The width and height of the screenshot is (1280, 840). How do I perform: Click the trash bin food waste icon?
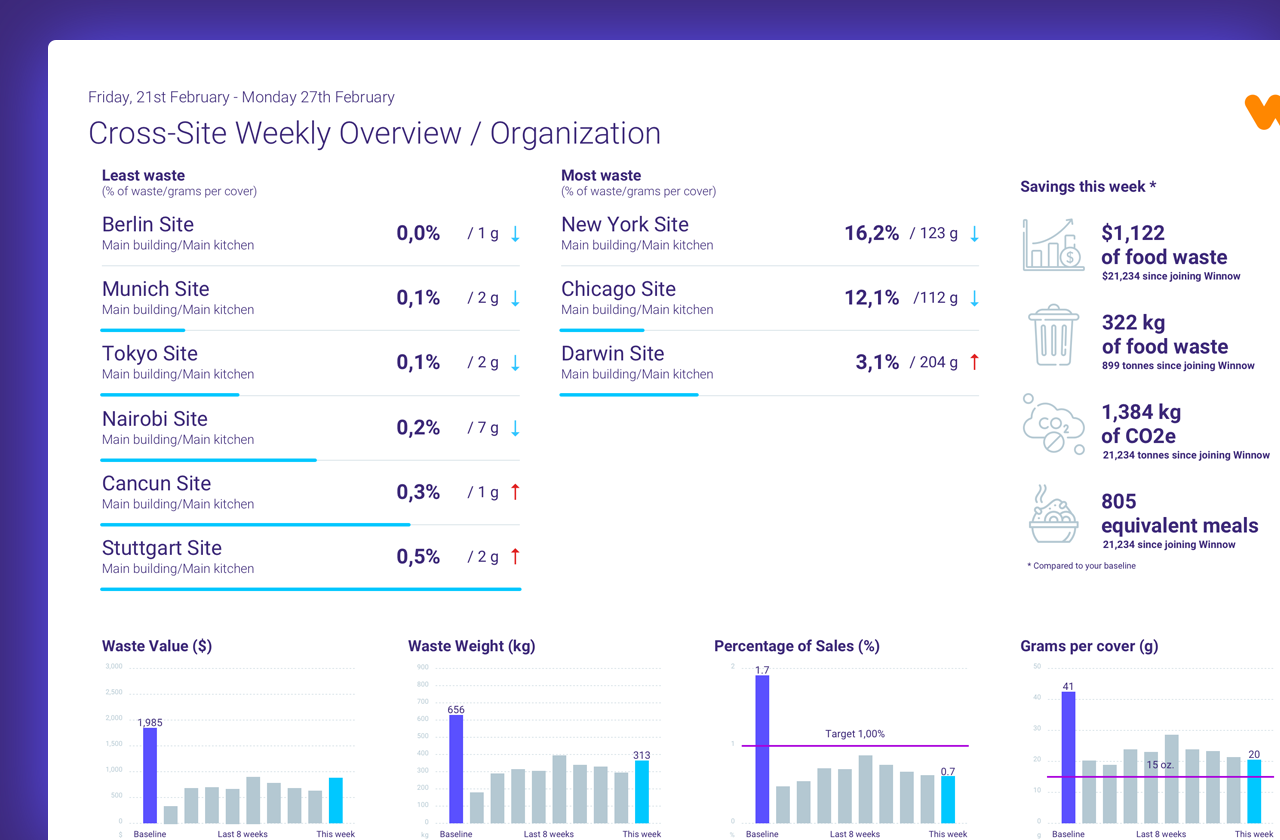click(x=1053, y=335)
